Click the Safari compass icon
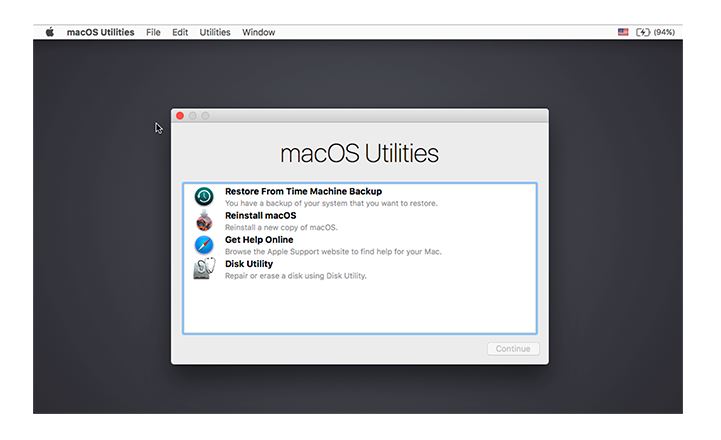 click(x=204, y=245)
